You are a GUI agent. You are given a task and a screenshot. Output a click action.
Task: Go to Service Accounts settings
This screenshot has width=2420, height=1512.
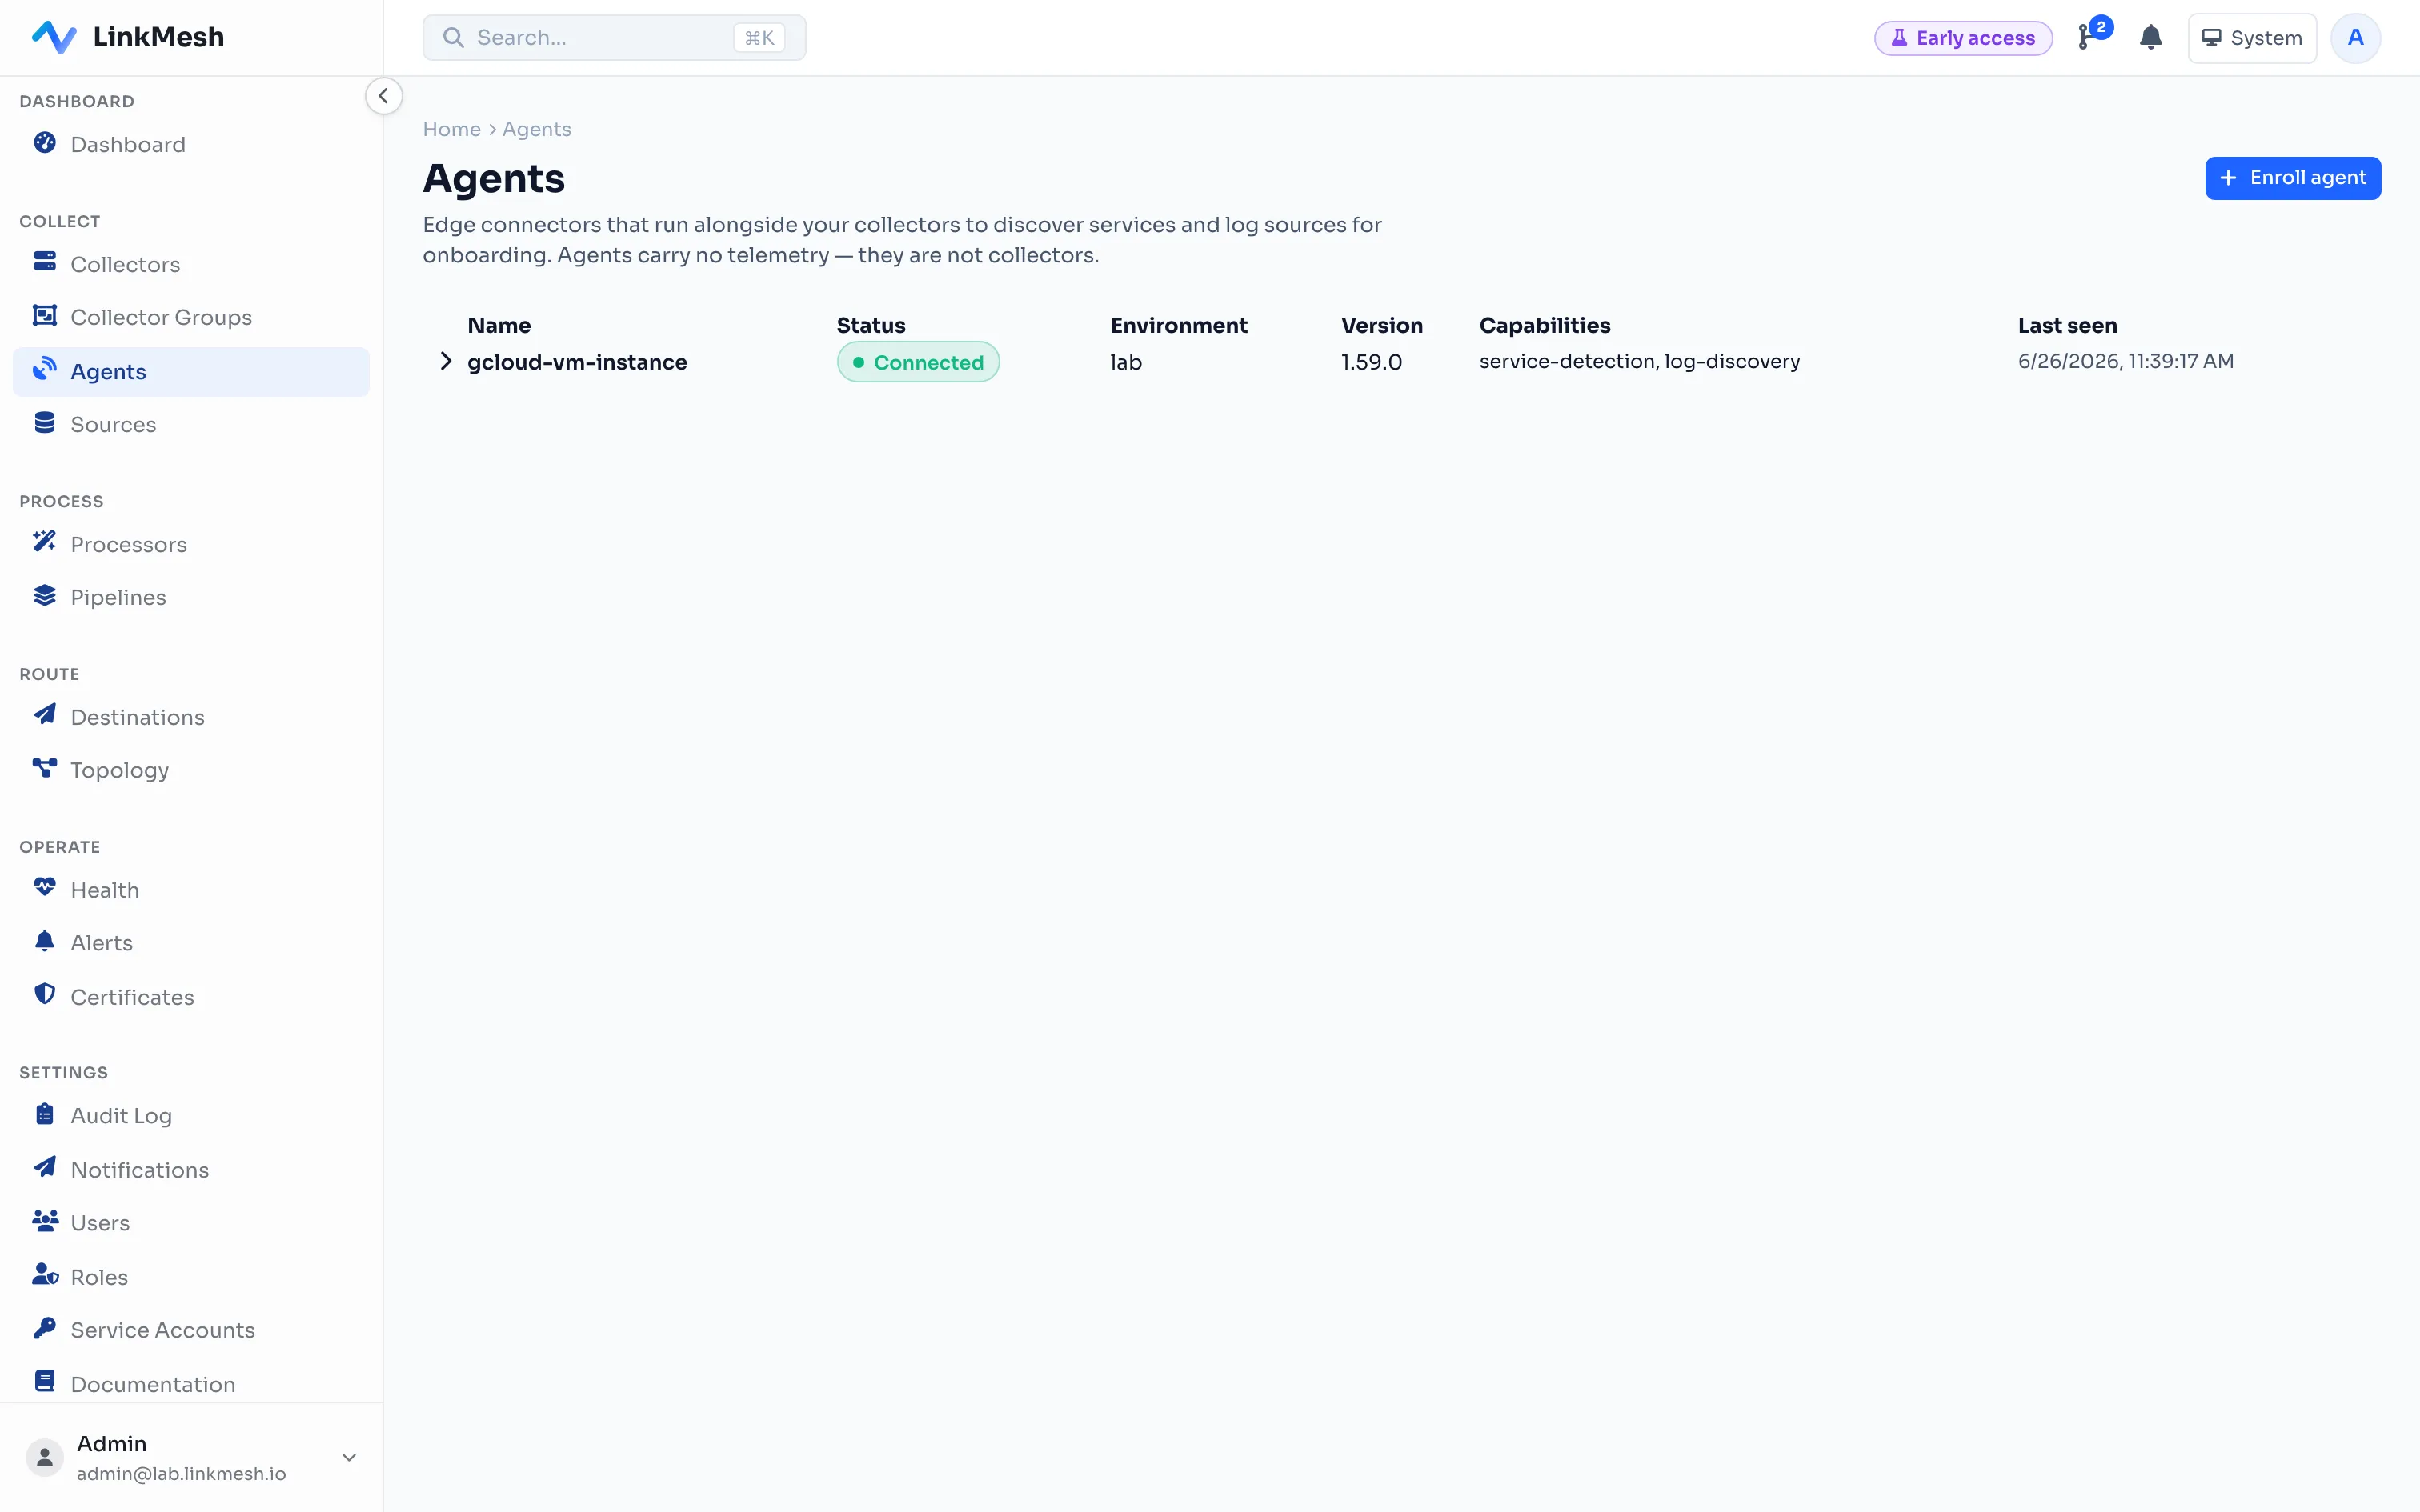(x=191, y=1330)
